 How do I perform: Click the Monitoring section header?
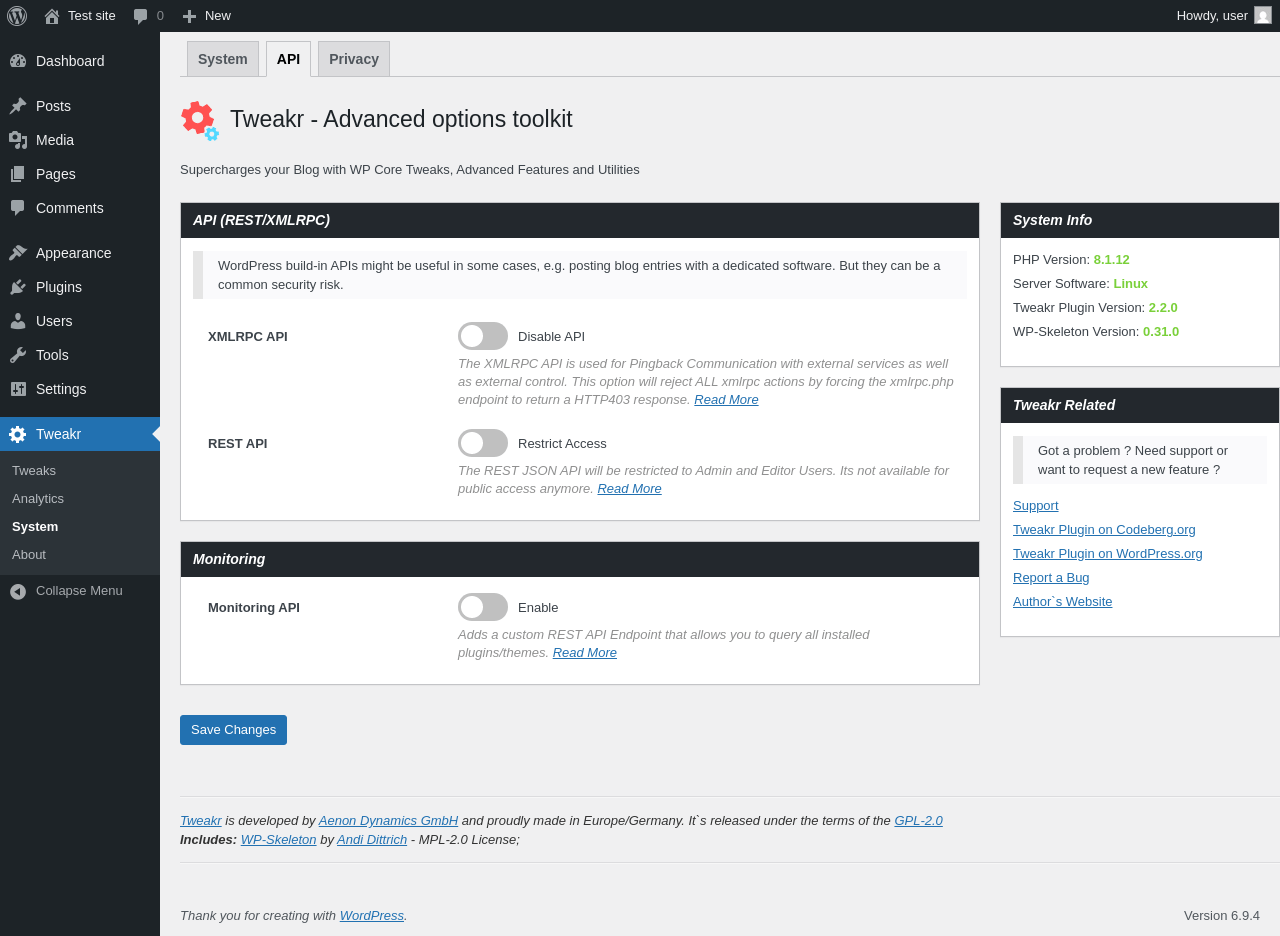[x=580, y=560]
